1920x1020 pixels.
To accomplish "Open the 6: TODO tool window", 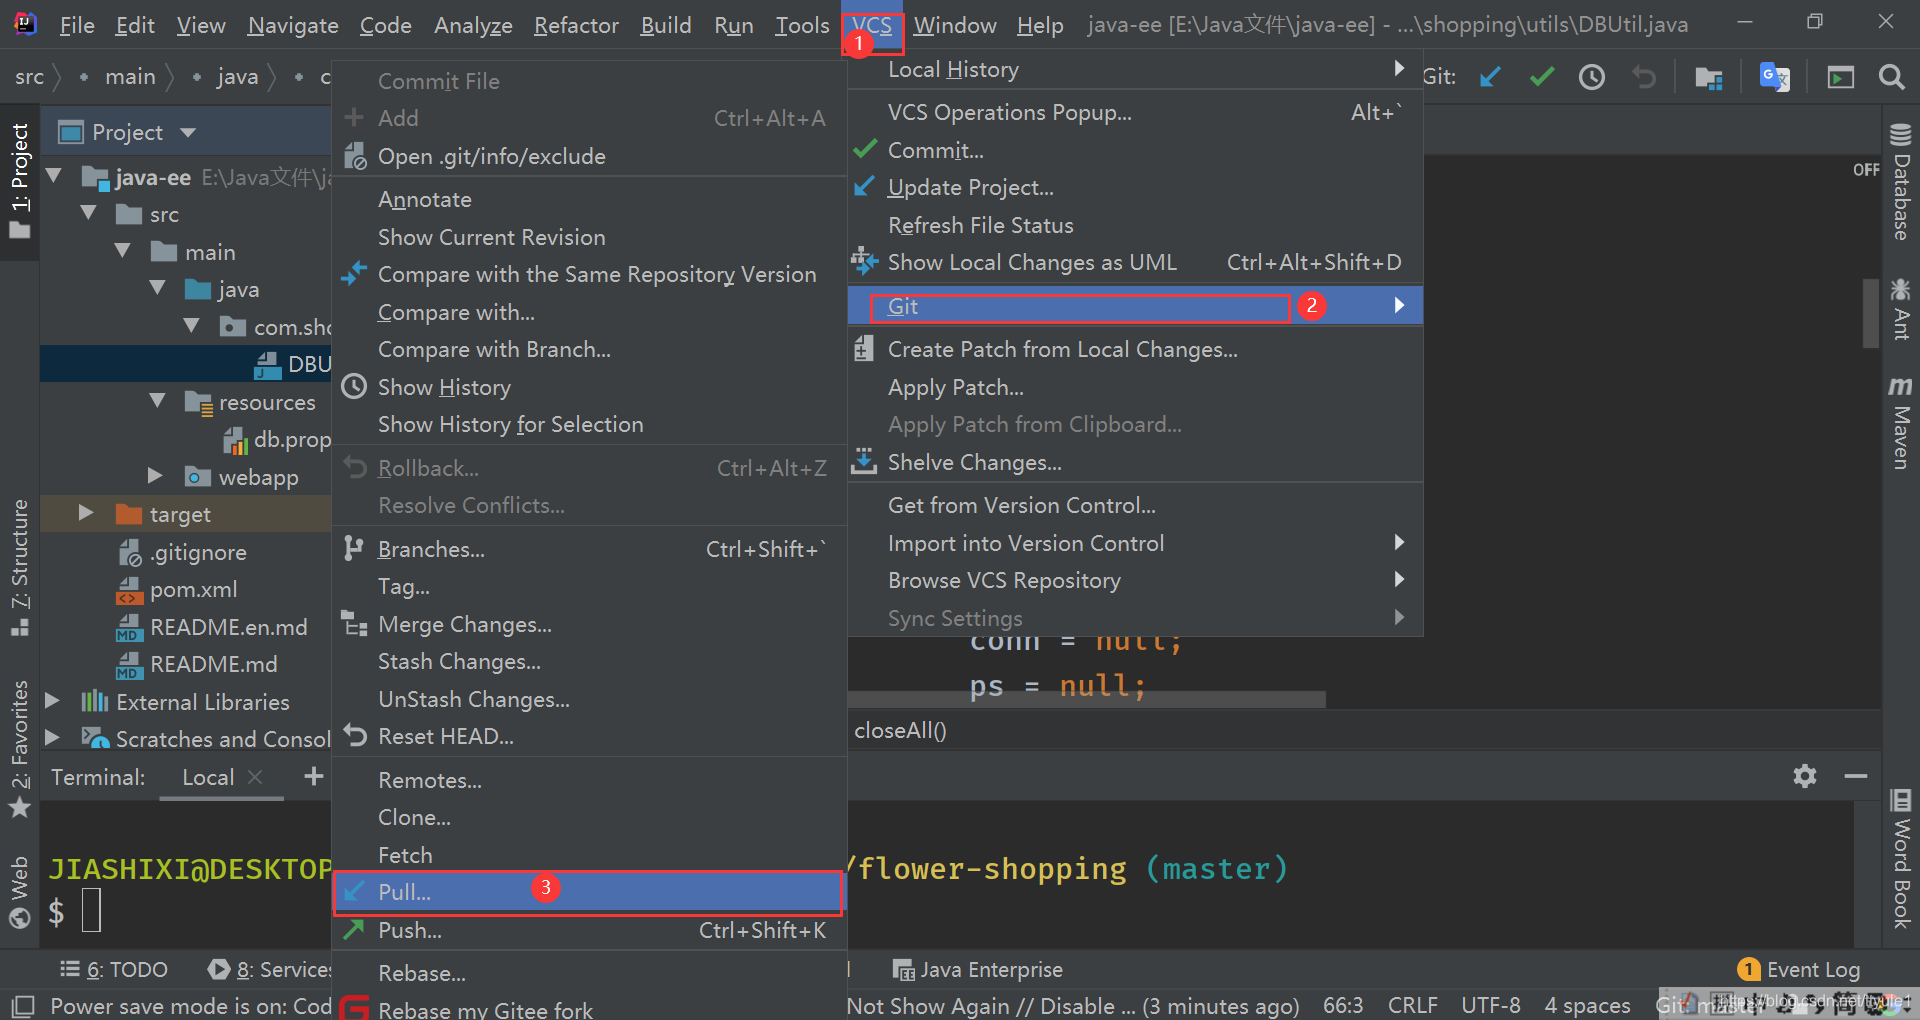I will point(114,969).
